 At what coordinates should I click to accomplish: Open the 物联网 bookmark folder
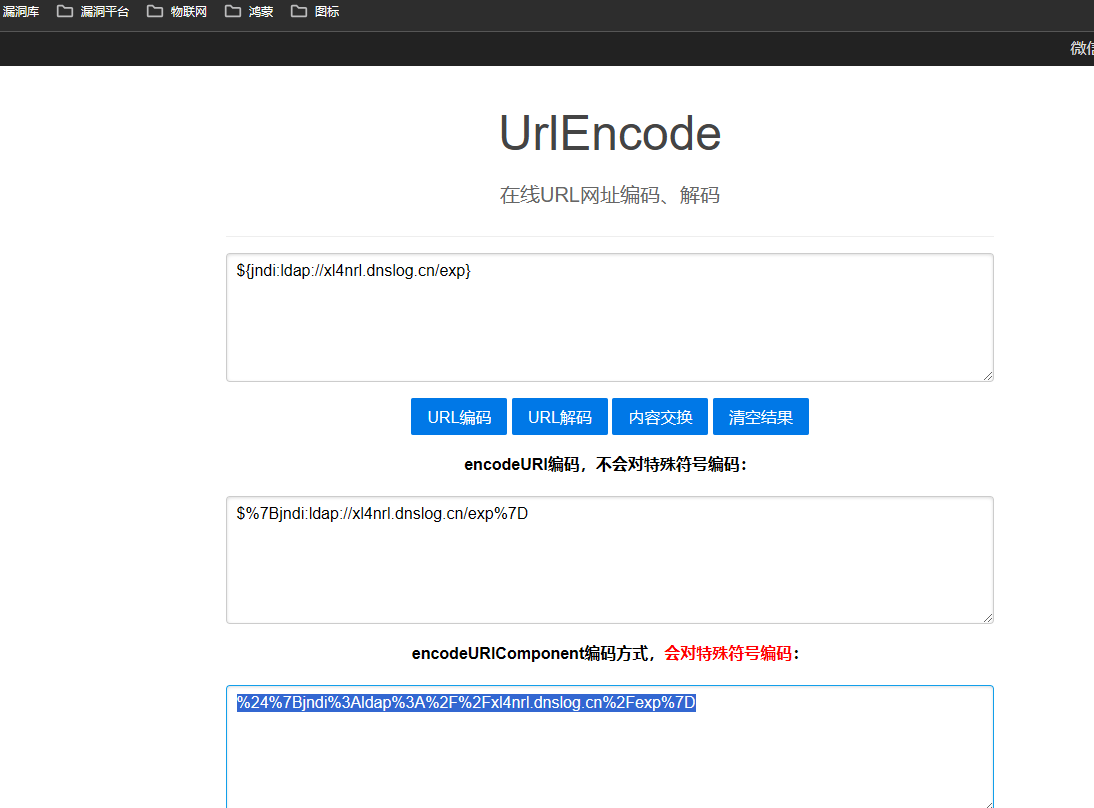pos(177,12)
